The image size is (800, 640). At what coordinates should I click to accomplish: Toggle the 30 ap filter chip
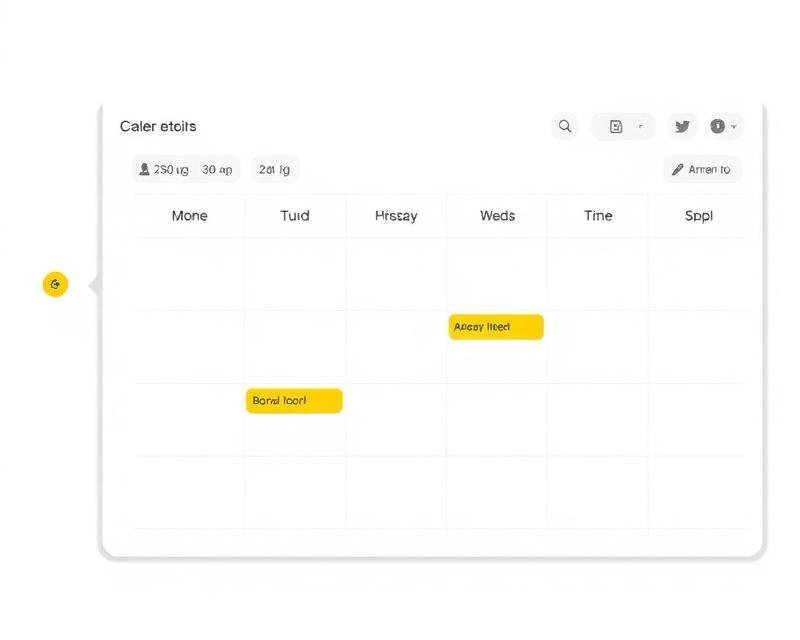click(x=217, y=169)
